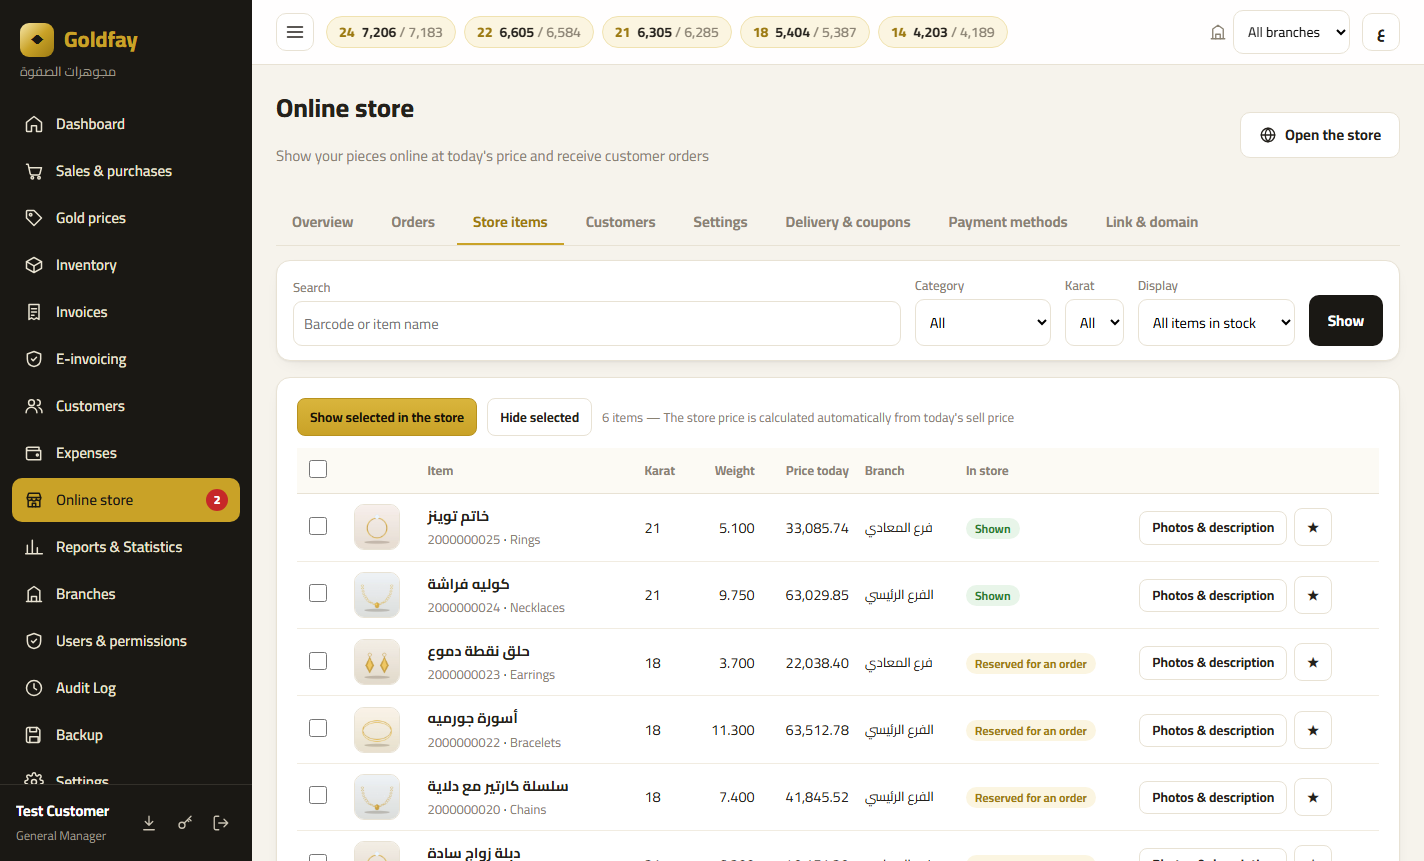Focus the Barcode or item name search
Image resolution: width=1424 pixels, height=861 pixels.
597,324
